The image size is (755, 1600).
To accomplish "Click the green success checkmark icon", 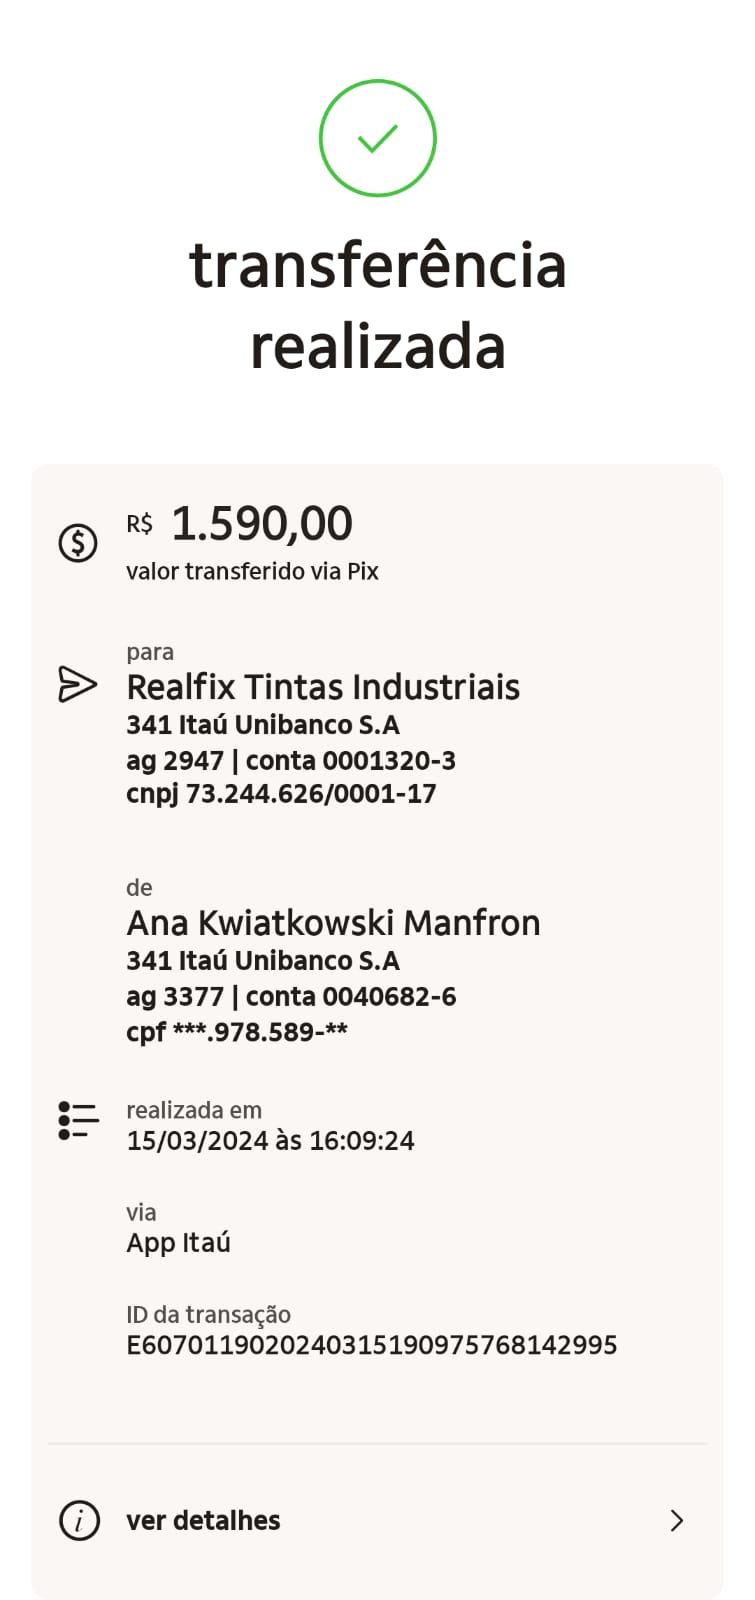I will 378,138.
